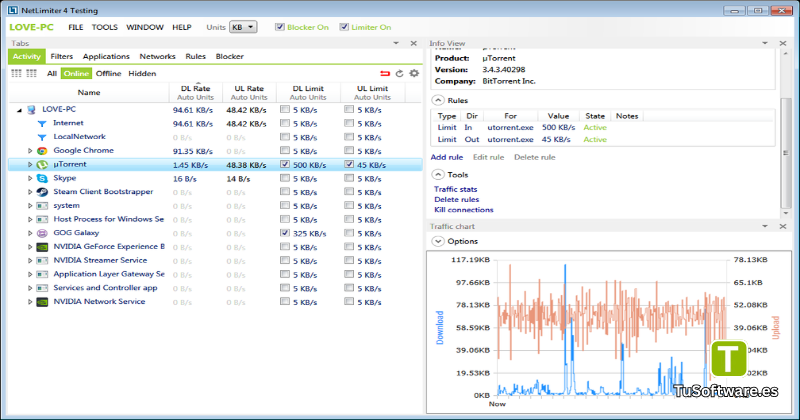Click Kill connections link

point(464,210)
